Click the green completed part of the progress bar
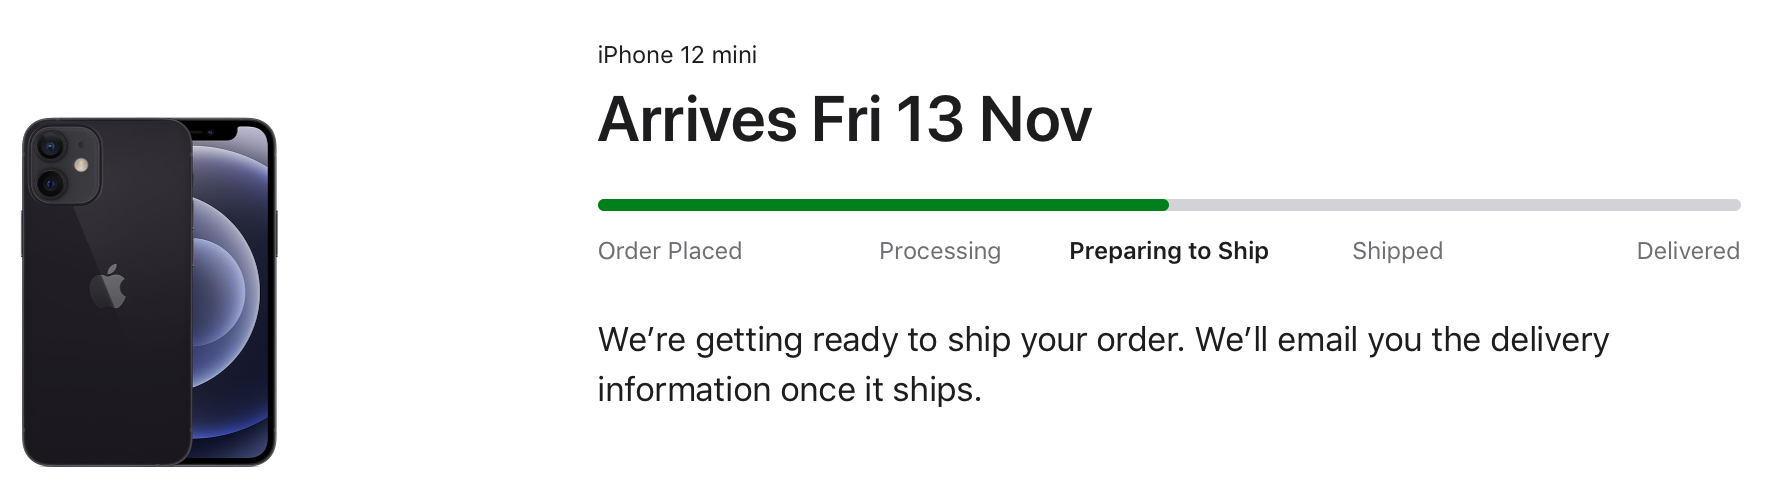Viewport: 1776px width, 498px height. coord(880,205)
